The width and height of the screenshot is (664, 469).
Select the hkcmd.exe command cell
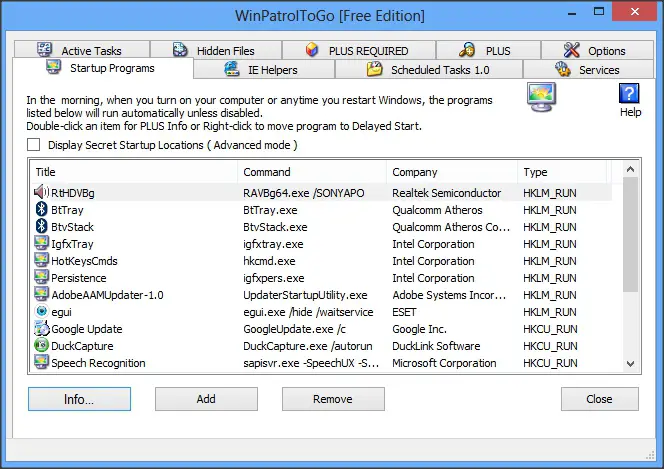pos(269,261)
